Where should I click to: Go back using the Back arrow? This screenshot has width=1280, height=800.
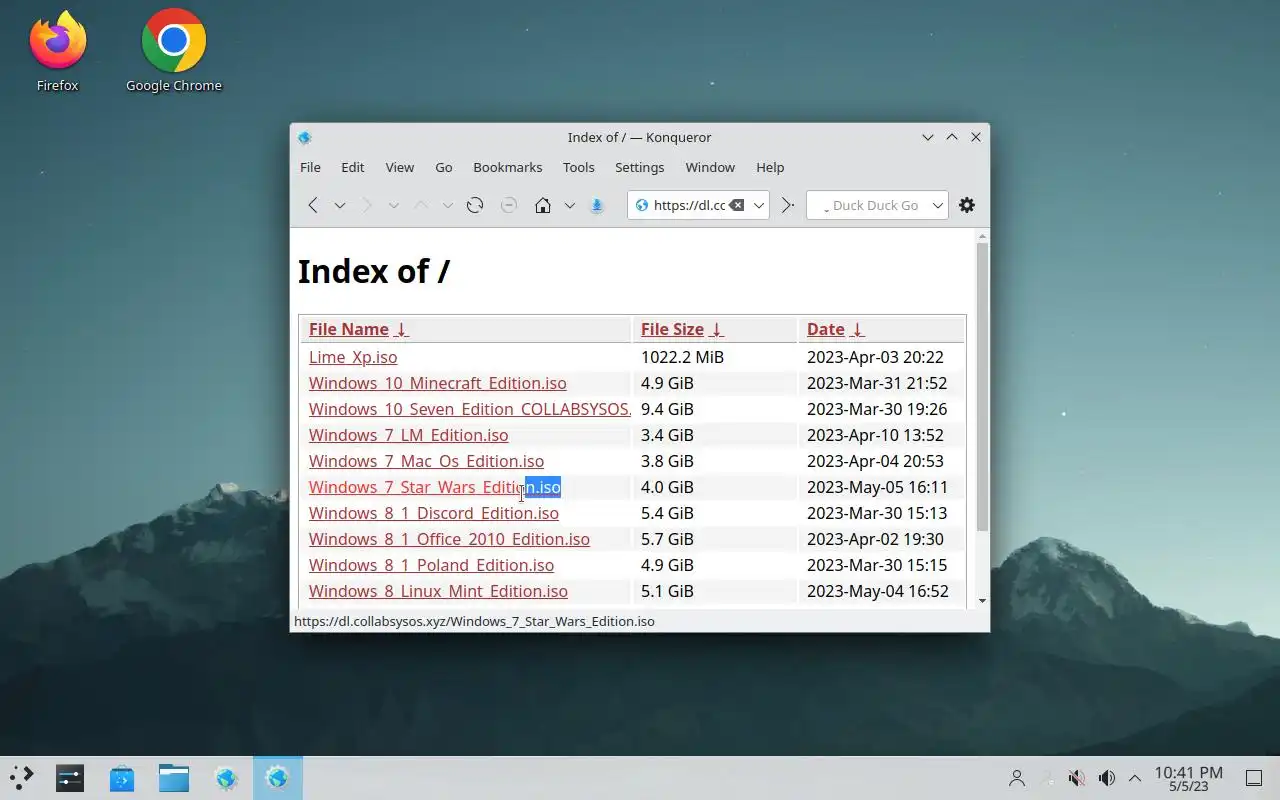(313, 205)
